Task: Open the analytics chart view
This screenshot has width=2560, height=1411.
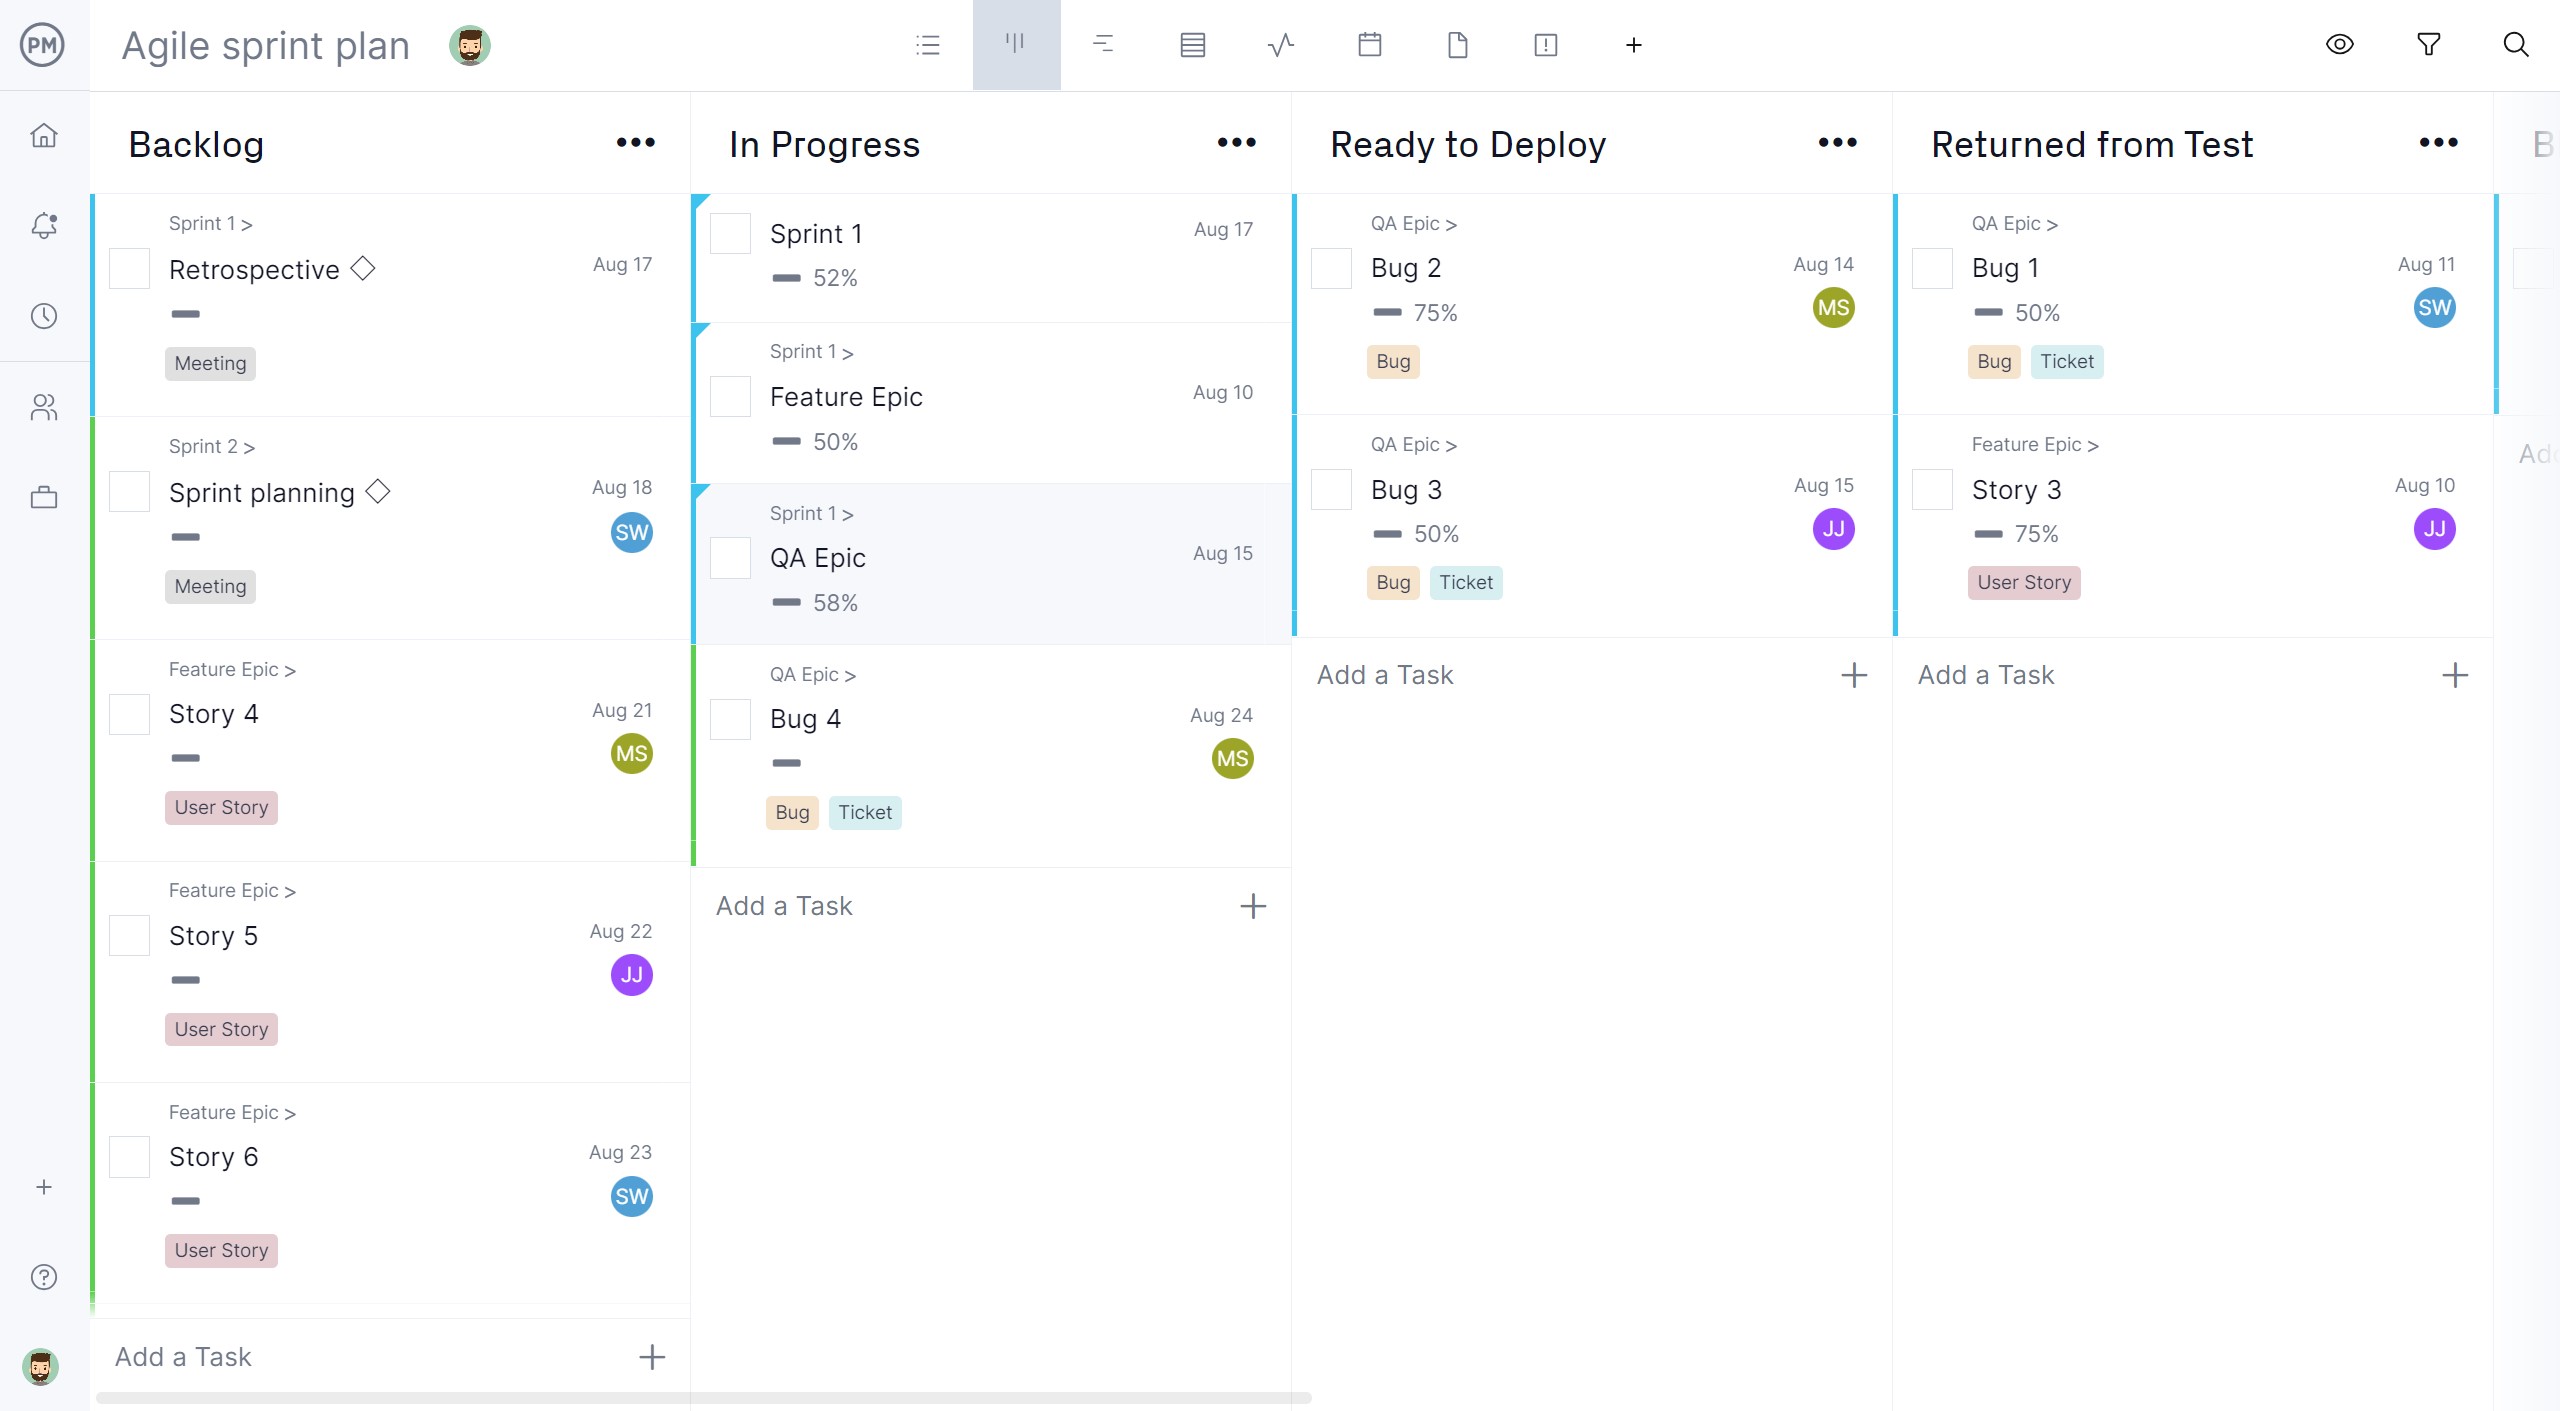Action: (1280, 43)
